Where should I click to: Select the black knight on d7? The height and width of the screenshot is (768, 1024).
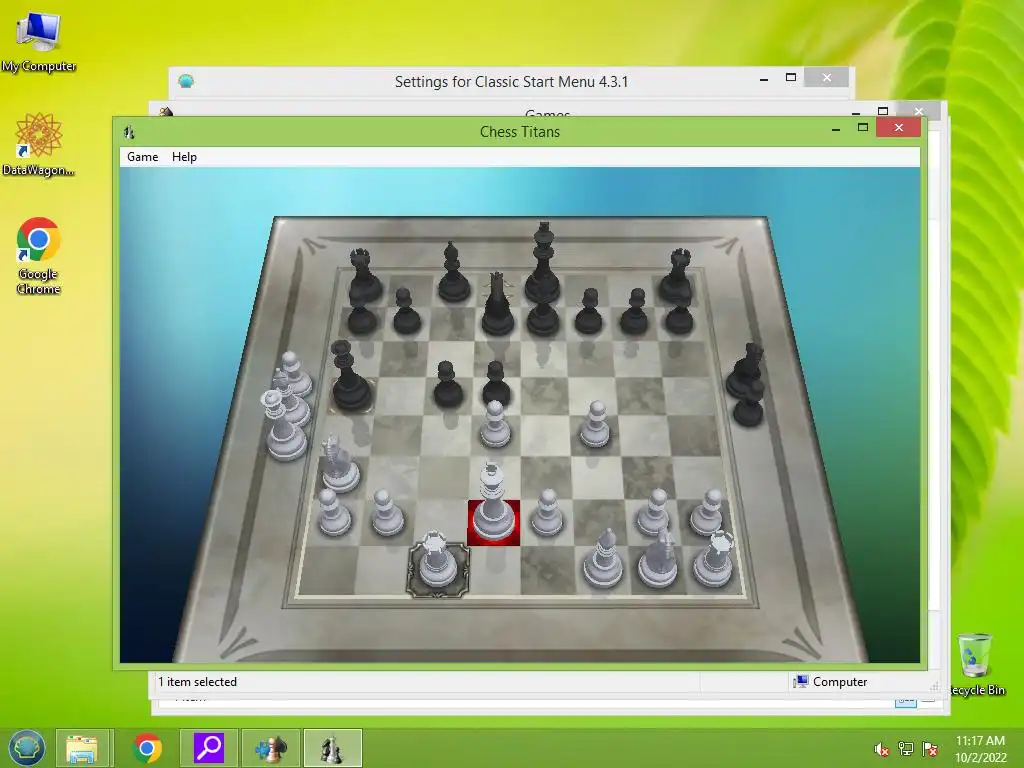[x=497, y=304]
